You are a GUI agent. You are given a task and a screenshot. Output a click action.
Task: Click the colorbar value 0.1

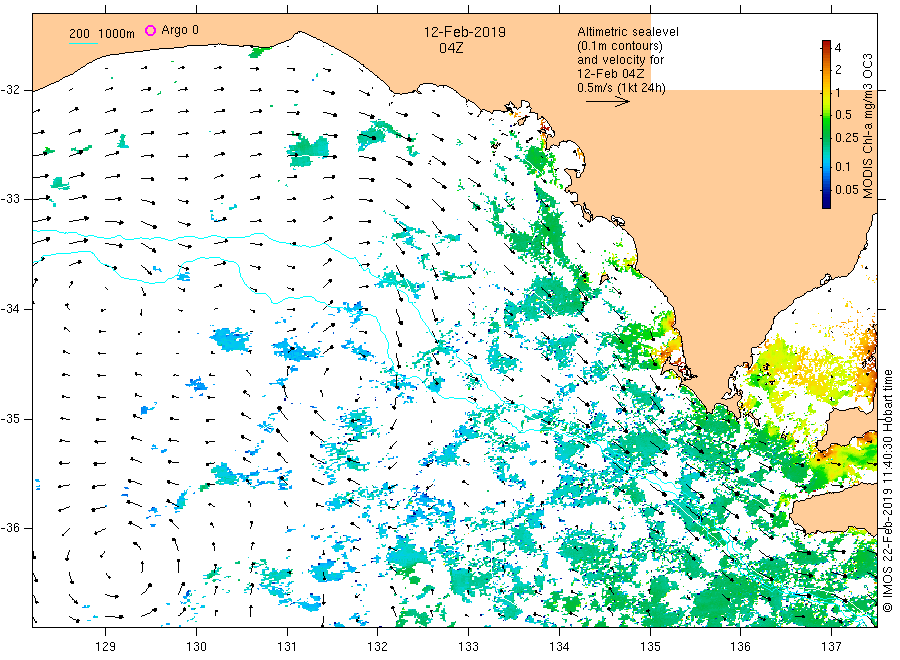tap(843, 167)
